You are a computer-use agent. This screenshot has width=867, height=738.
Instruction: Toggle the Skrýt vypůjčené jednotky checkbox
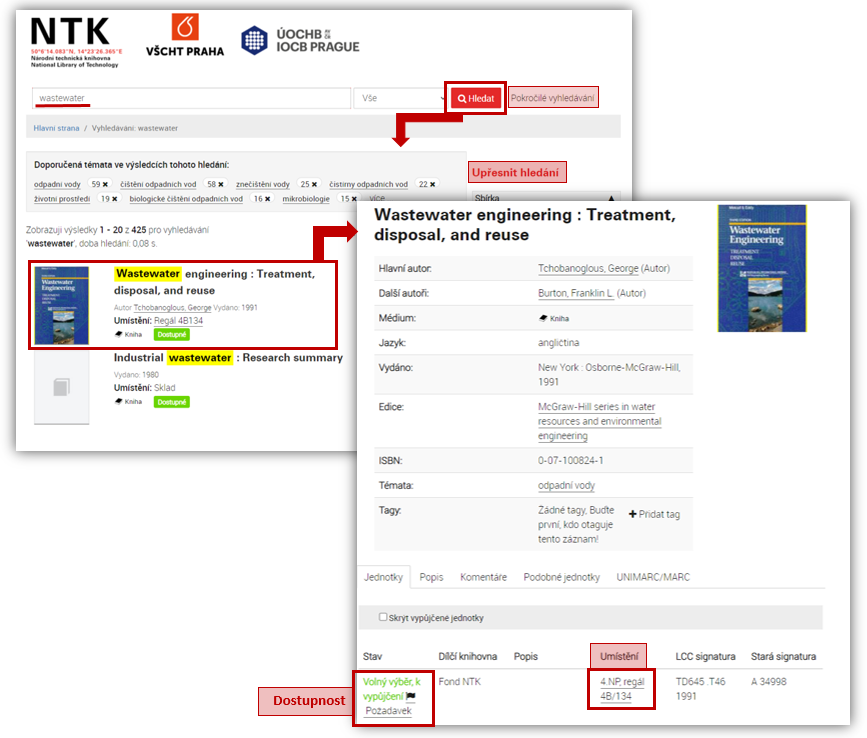coord(383,617)
